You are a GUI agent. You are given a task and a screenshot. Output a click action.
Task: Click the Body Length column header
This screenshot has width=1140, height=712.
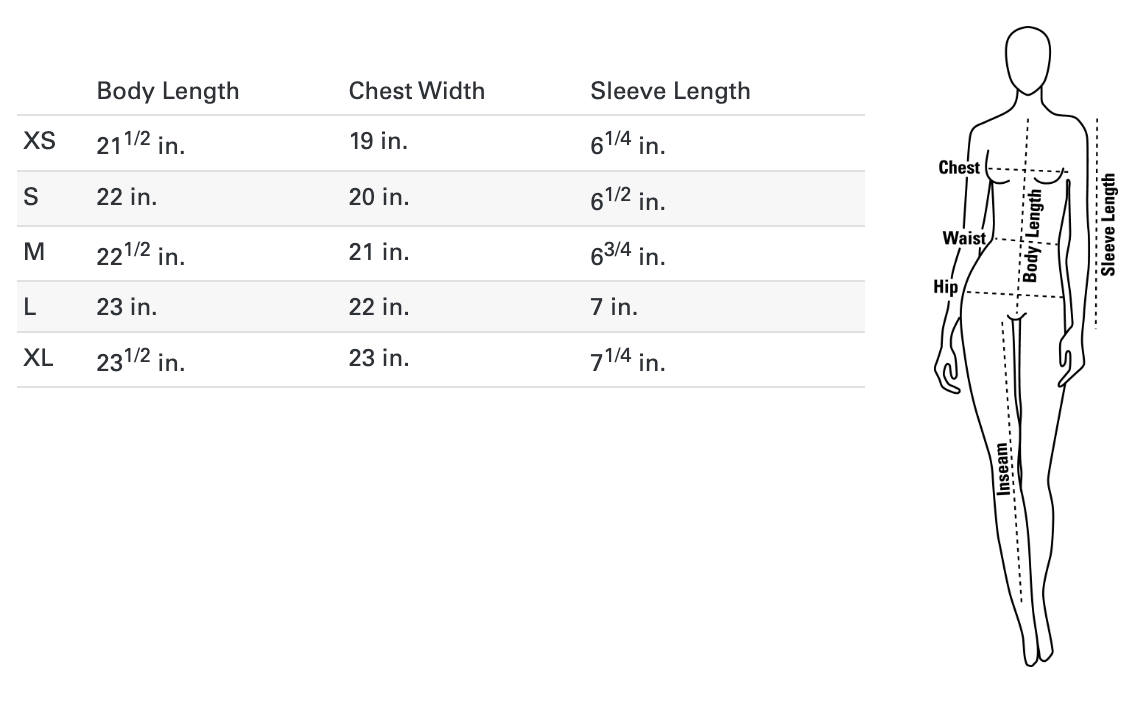coord(168,91)
